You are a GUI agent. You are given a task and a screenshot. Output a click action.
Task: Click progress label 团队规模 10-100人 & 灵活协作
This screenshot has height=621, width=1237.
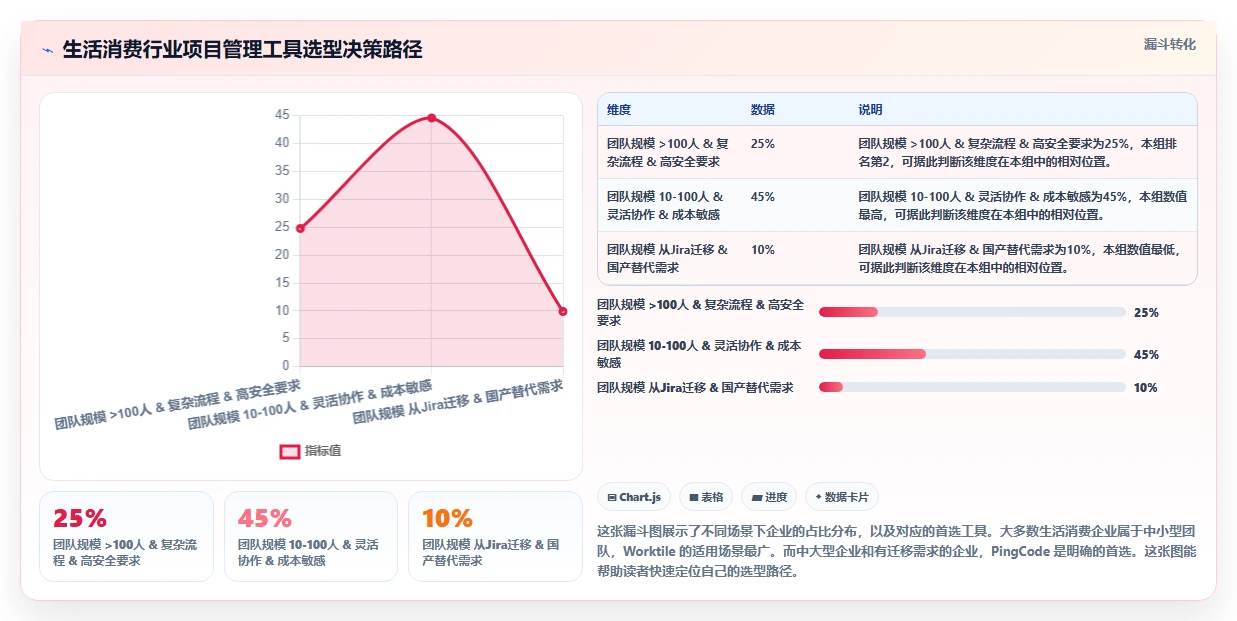pyautogui.click(x=699, y=354)
